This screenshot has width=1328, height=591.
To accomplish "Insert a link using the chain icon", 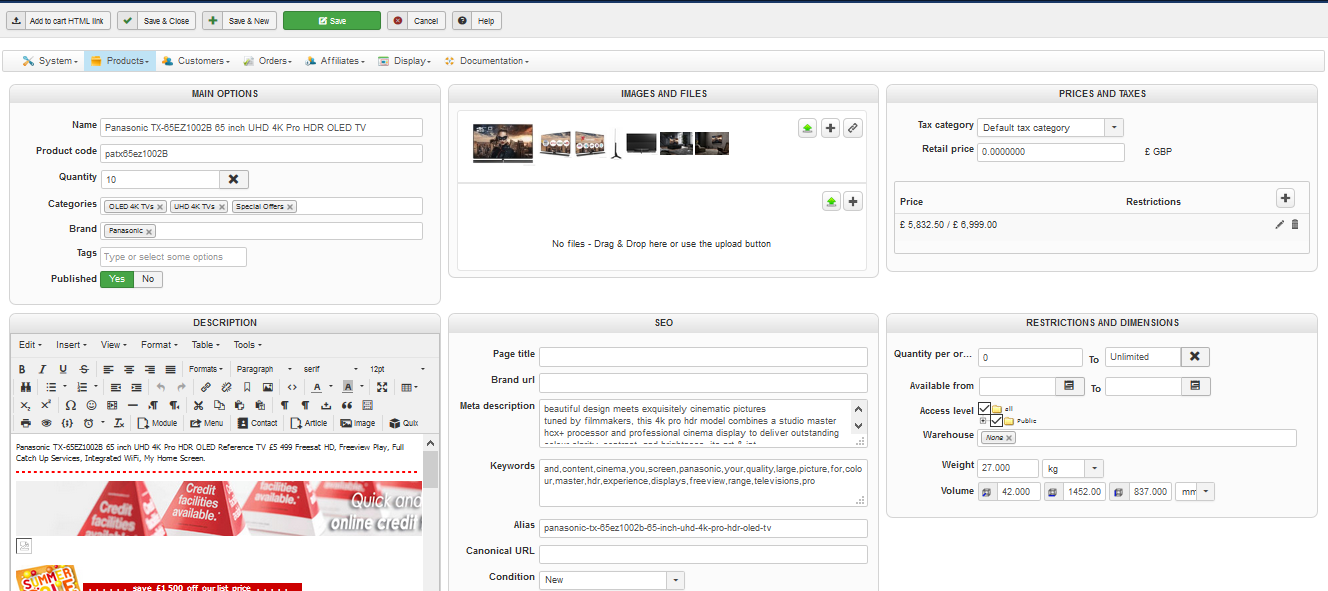I will click(x=206, y=387).
